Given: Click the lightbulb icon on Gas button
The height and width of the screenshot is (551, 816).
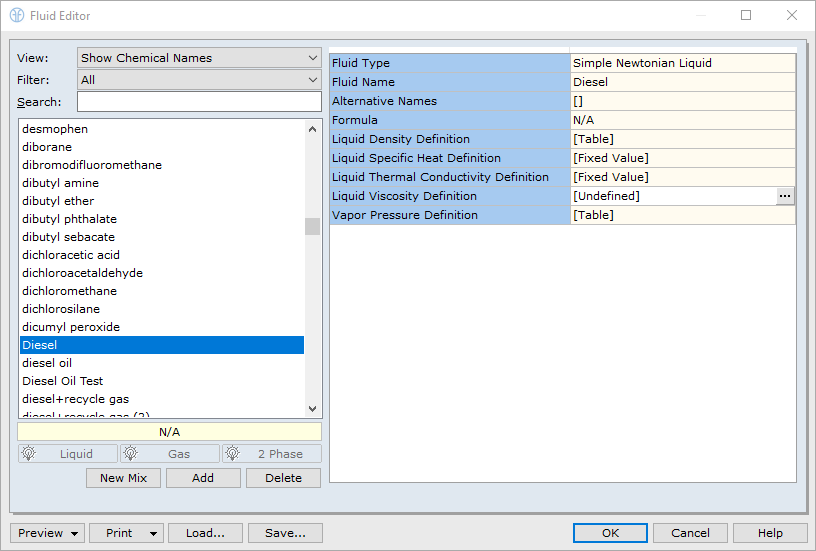Looking at the screenshot, I should pos(131,454).
